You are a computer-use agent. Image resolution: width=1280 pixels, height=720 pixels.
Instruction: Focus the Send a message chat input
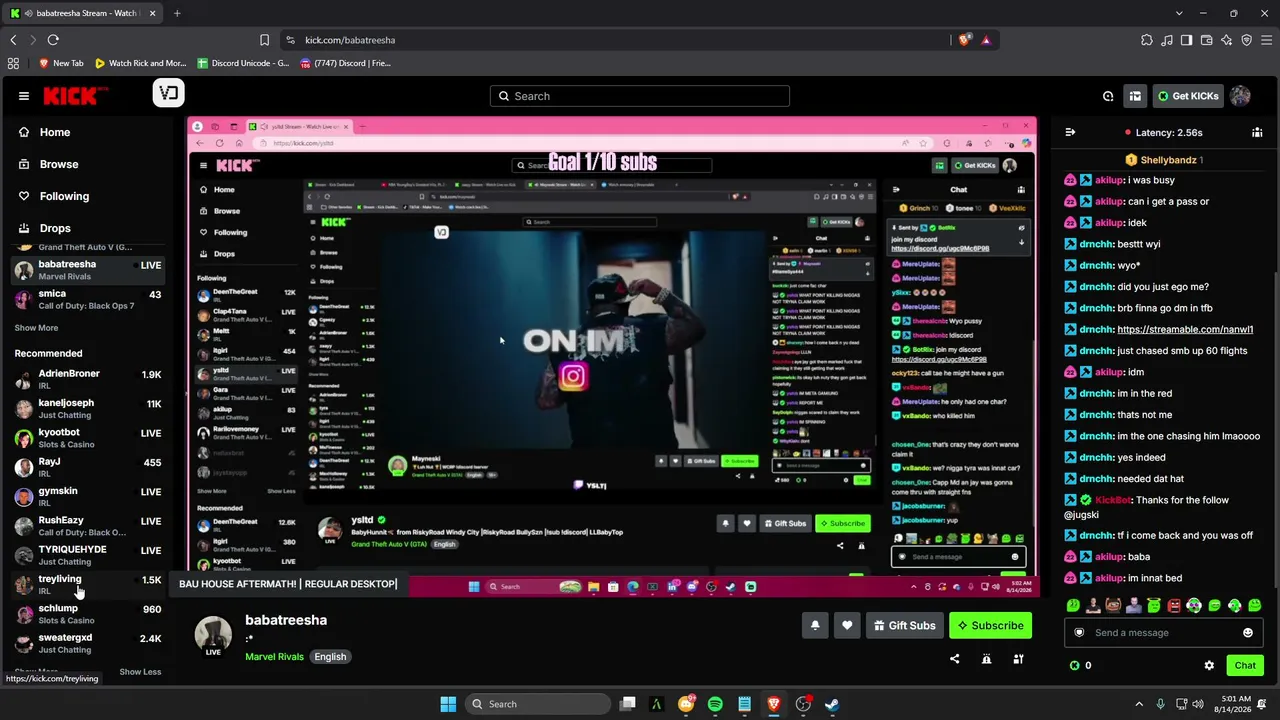1163,632
